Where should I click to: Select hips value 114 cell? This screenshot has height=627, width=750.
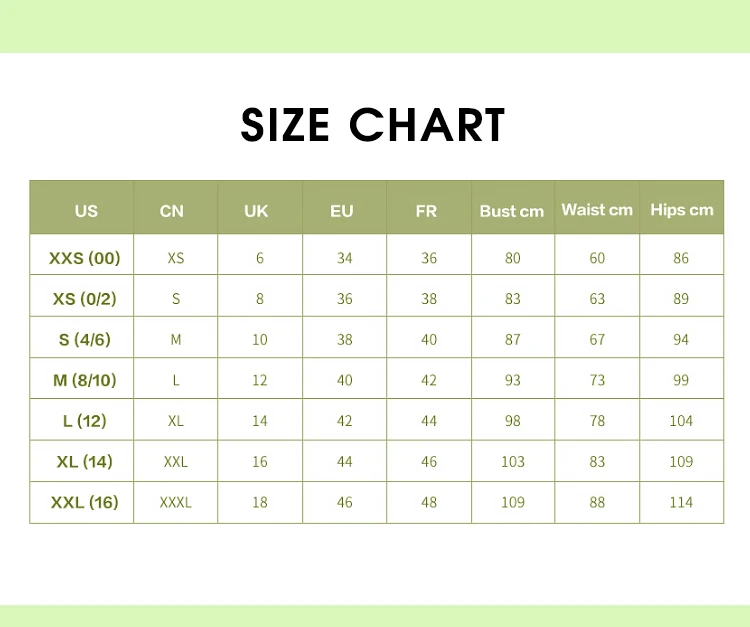pos(681,502)
